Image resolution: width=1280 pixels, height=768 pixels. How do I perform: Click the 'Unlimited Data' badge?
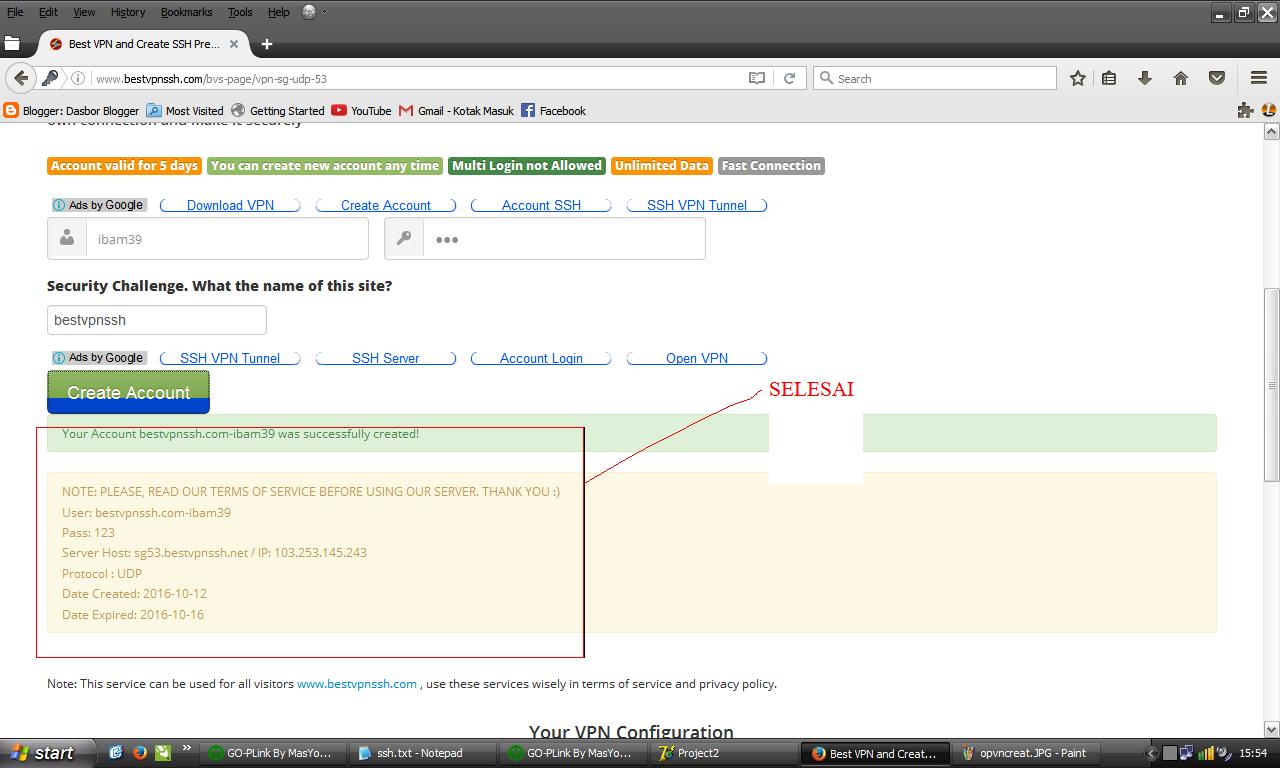(661, 166)
